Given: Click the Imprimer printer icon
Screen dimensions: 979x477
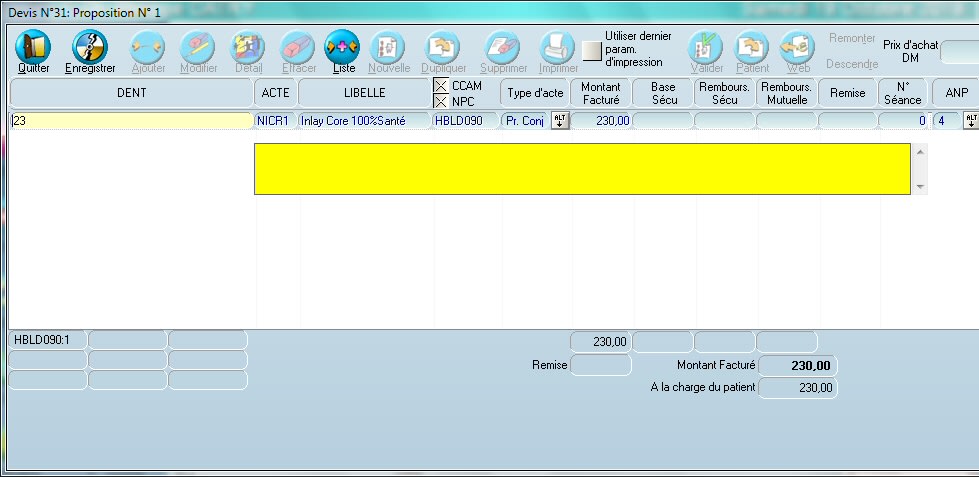Looking at the screenshot, I should (x=558, y=47).
